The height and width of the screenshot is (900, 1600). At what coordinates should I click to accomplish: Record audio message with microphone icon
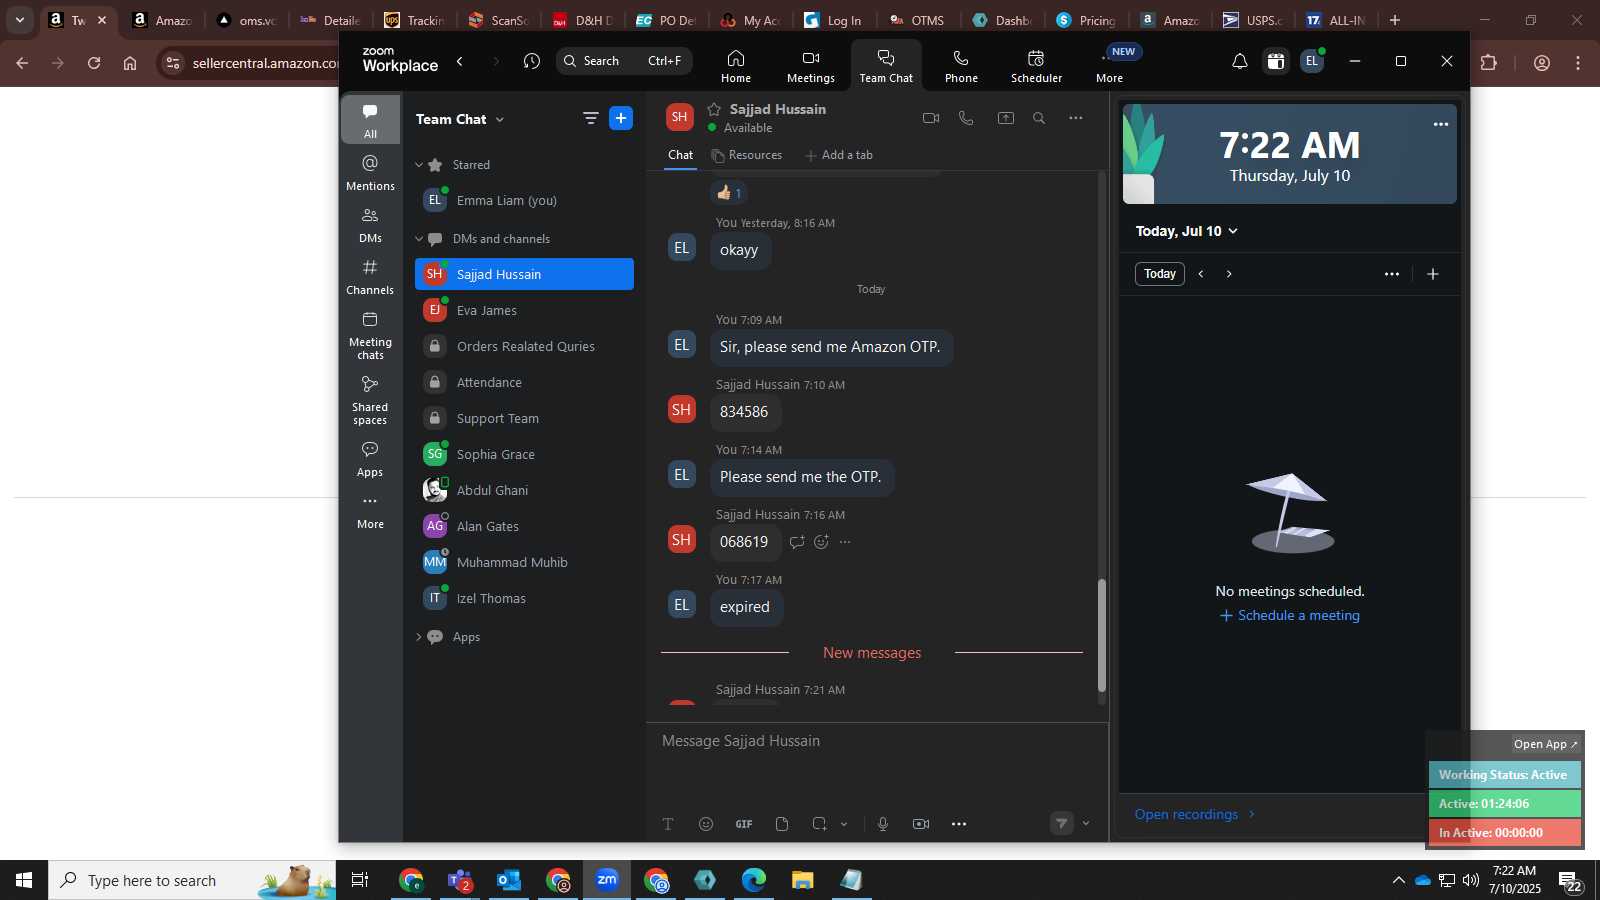883,824
